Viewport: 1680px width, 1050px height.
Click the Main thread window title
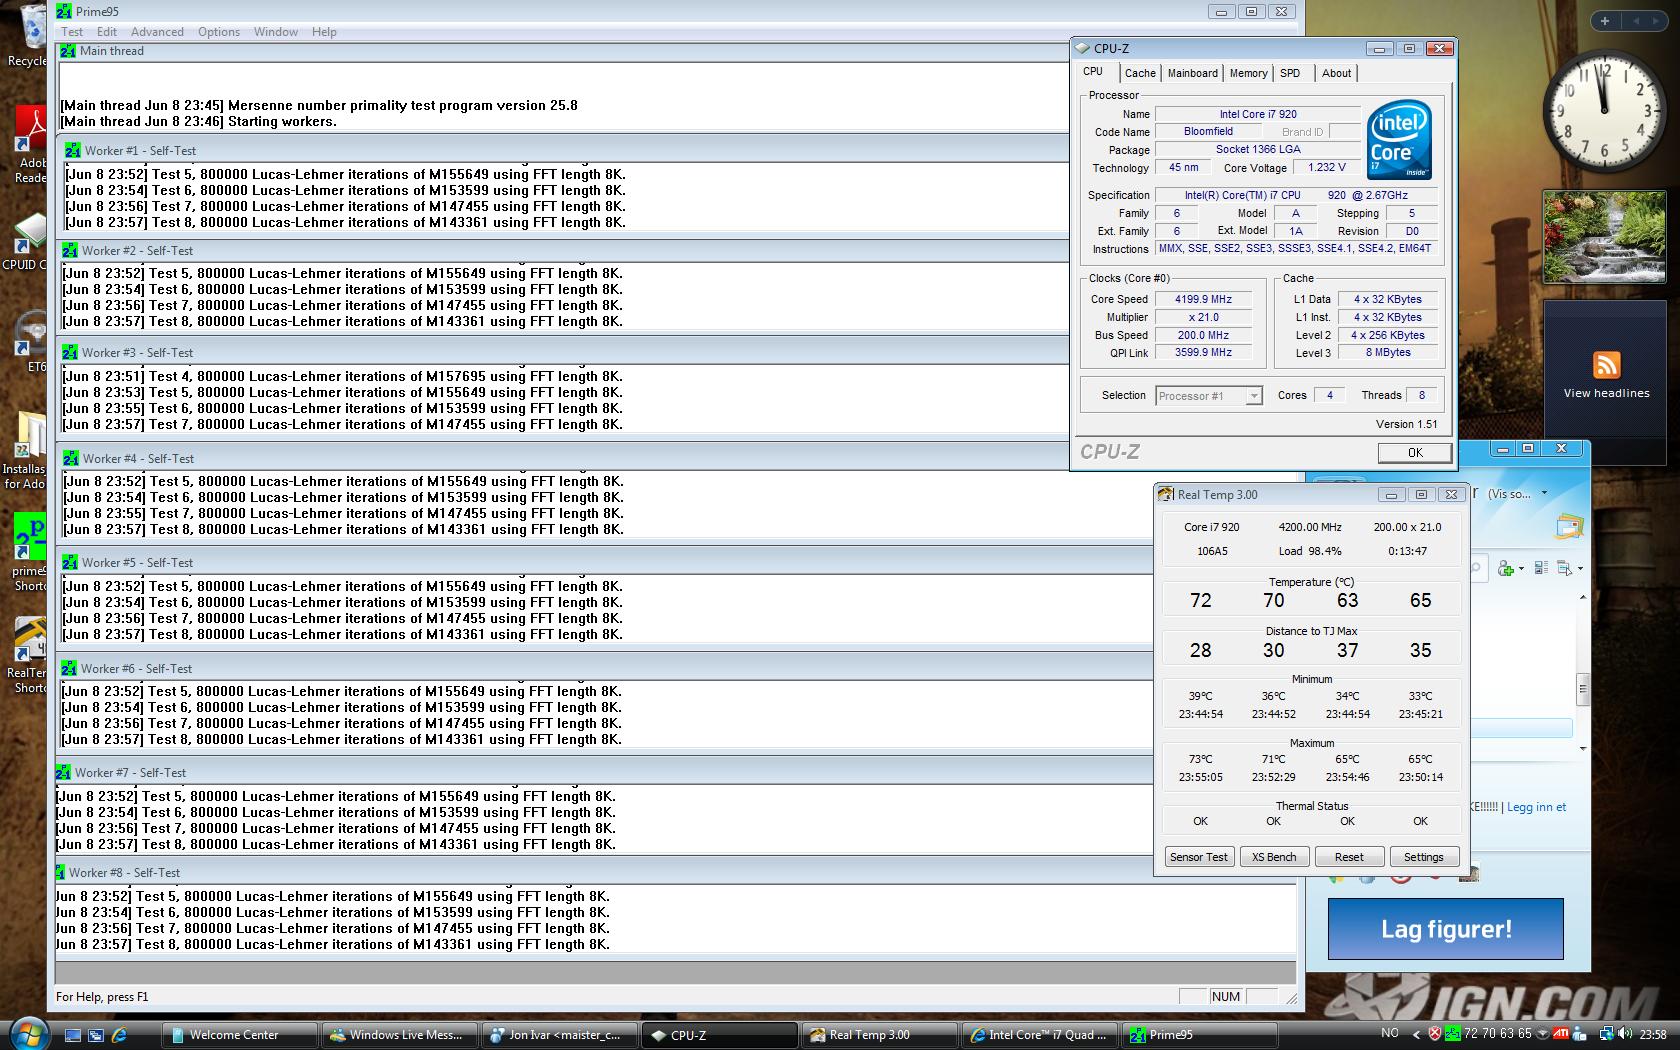pyautogui.click(x=111, y=51)
